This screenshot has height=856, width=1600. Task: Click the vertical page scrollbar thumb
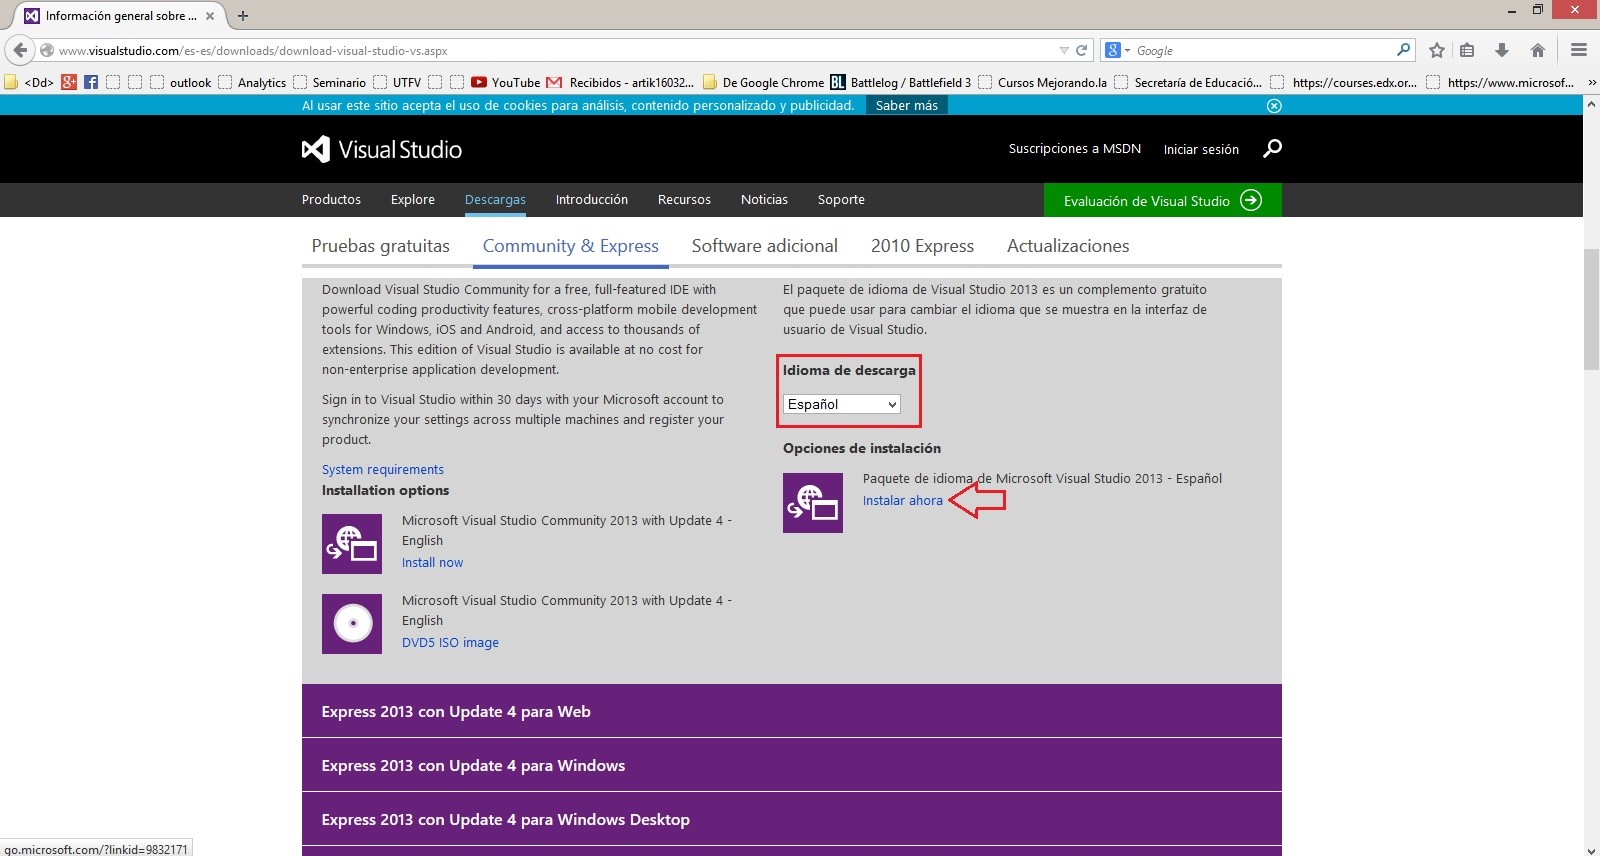click(1591, 308)
